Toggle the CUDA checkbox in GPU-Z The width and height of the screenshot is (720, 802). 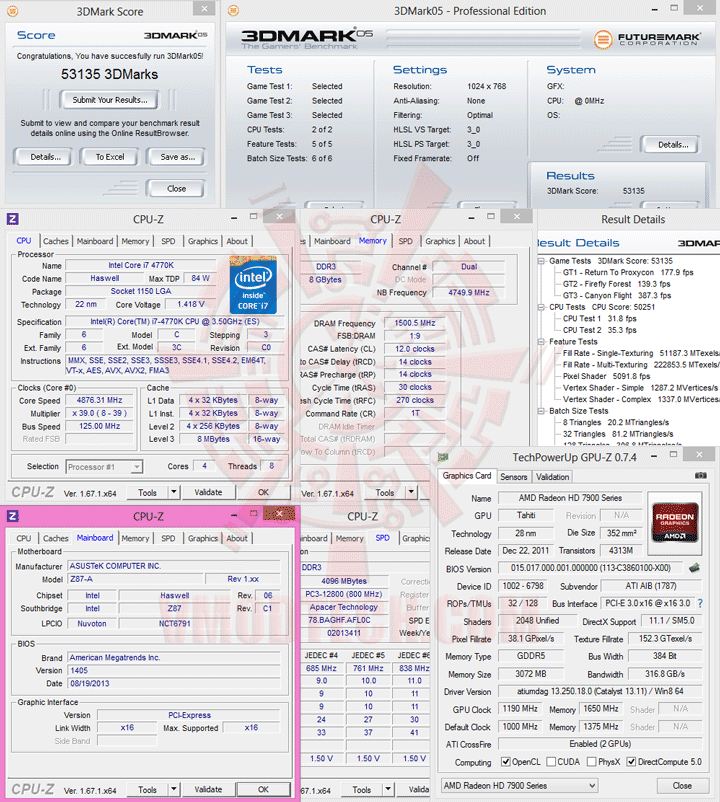click(x=551, y=762)
